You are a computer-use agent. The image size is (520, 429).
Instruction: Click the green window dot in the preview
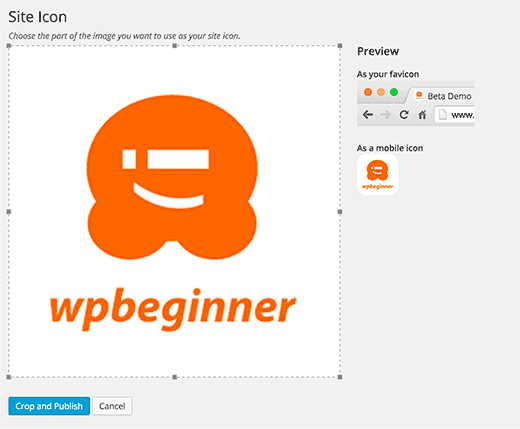[394, 92]
